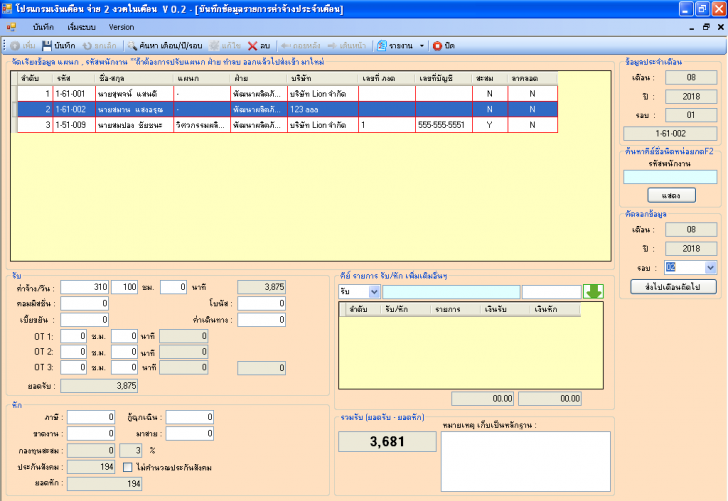728x501 pixels.
Task: Click the ภาษี deduction field
Action: [x=91, y=417]
